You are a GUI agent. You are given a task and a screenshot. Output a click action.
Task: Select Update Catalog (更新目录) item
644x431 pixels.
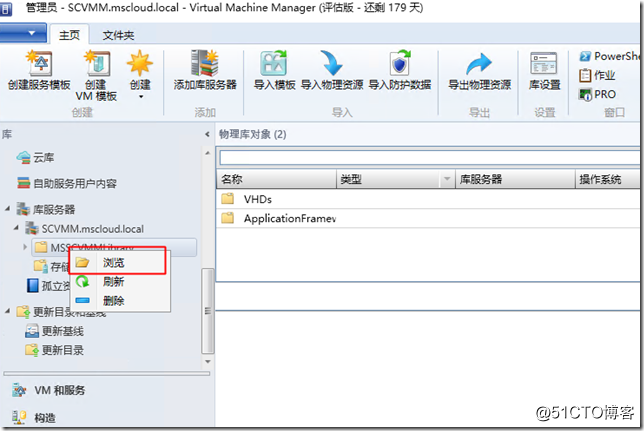pyautogui.click(x=55, y=350)
